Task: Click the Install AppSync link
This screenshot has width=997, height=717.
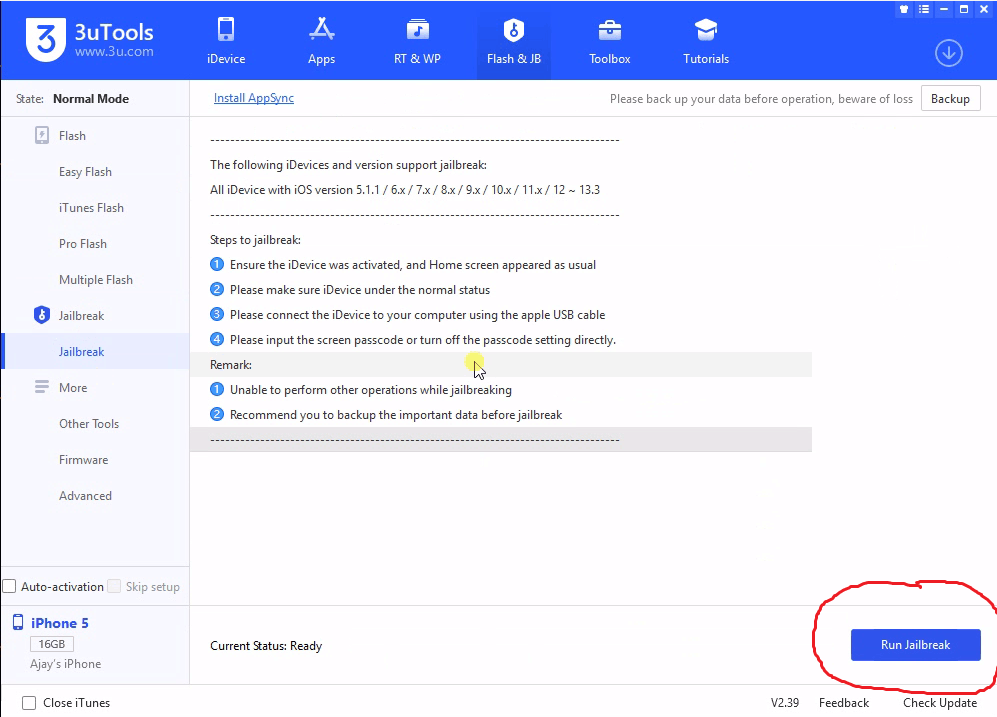Action: tap(254, 98)
